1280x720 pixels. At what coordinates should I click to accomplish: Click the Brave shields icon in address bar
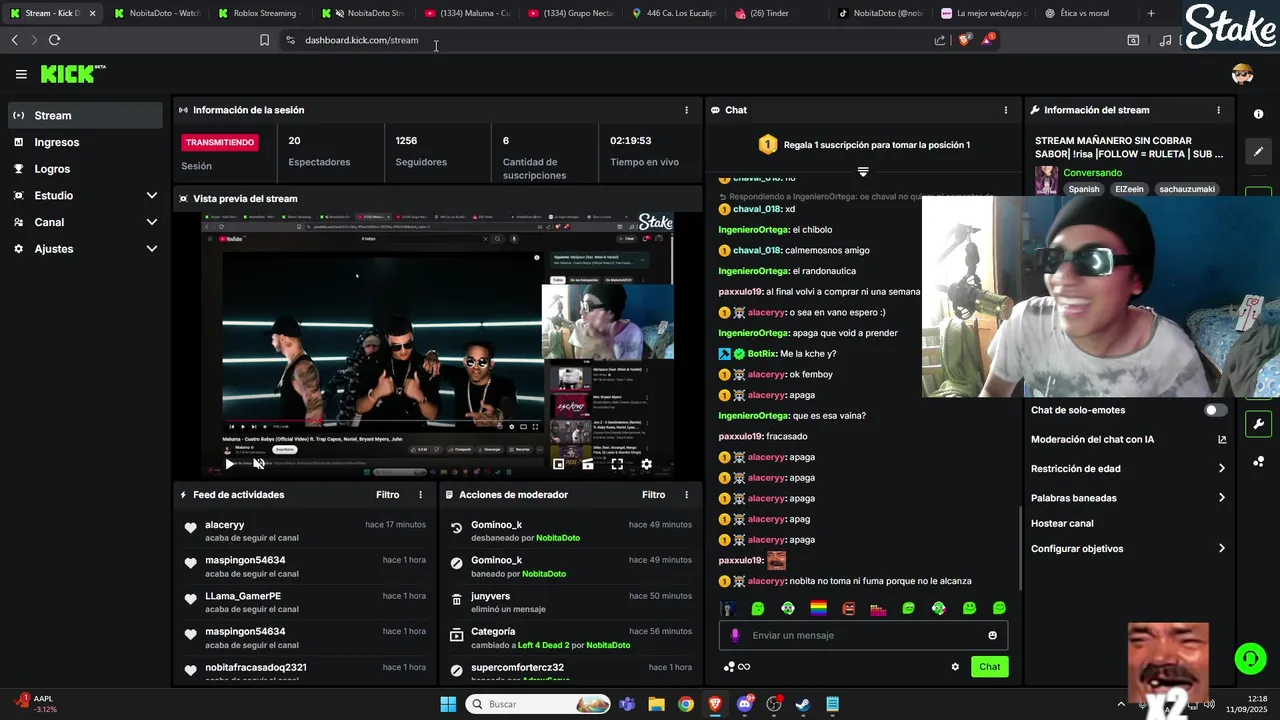point(964,40)
